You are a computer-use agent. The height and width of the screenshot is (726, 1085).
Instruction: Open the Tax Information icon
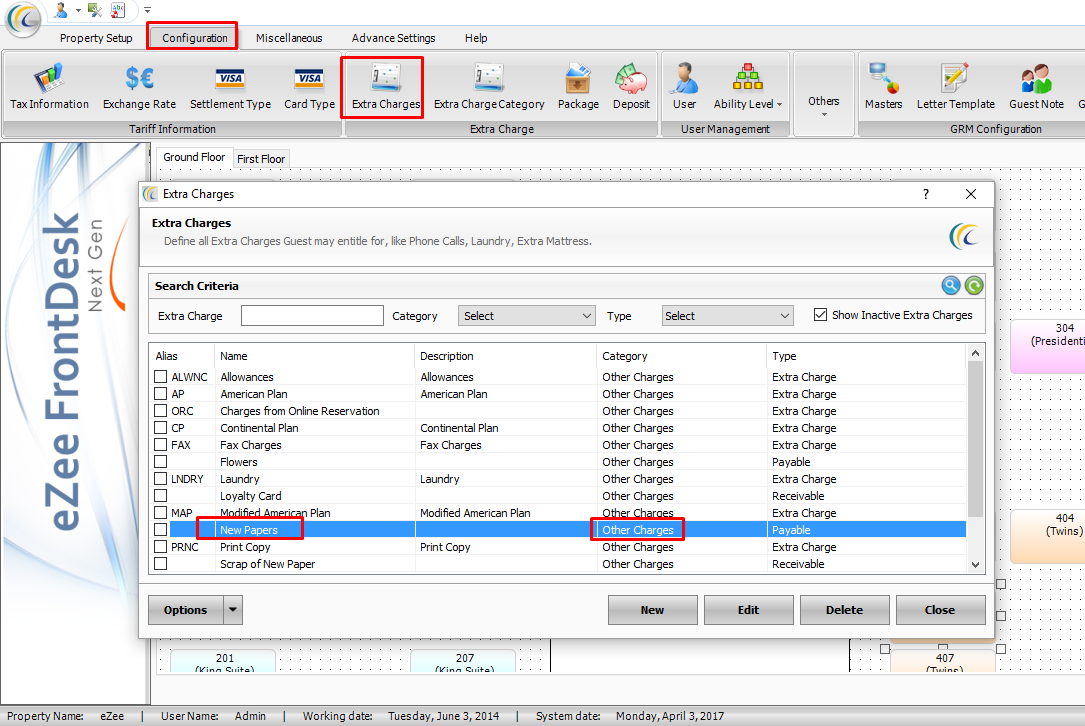tap(49, 87)
